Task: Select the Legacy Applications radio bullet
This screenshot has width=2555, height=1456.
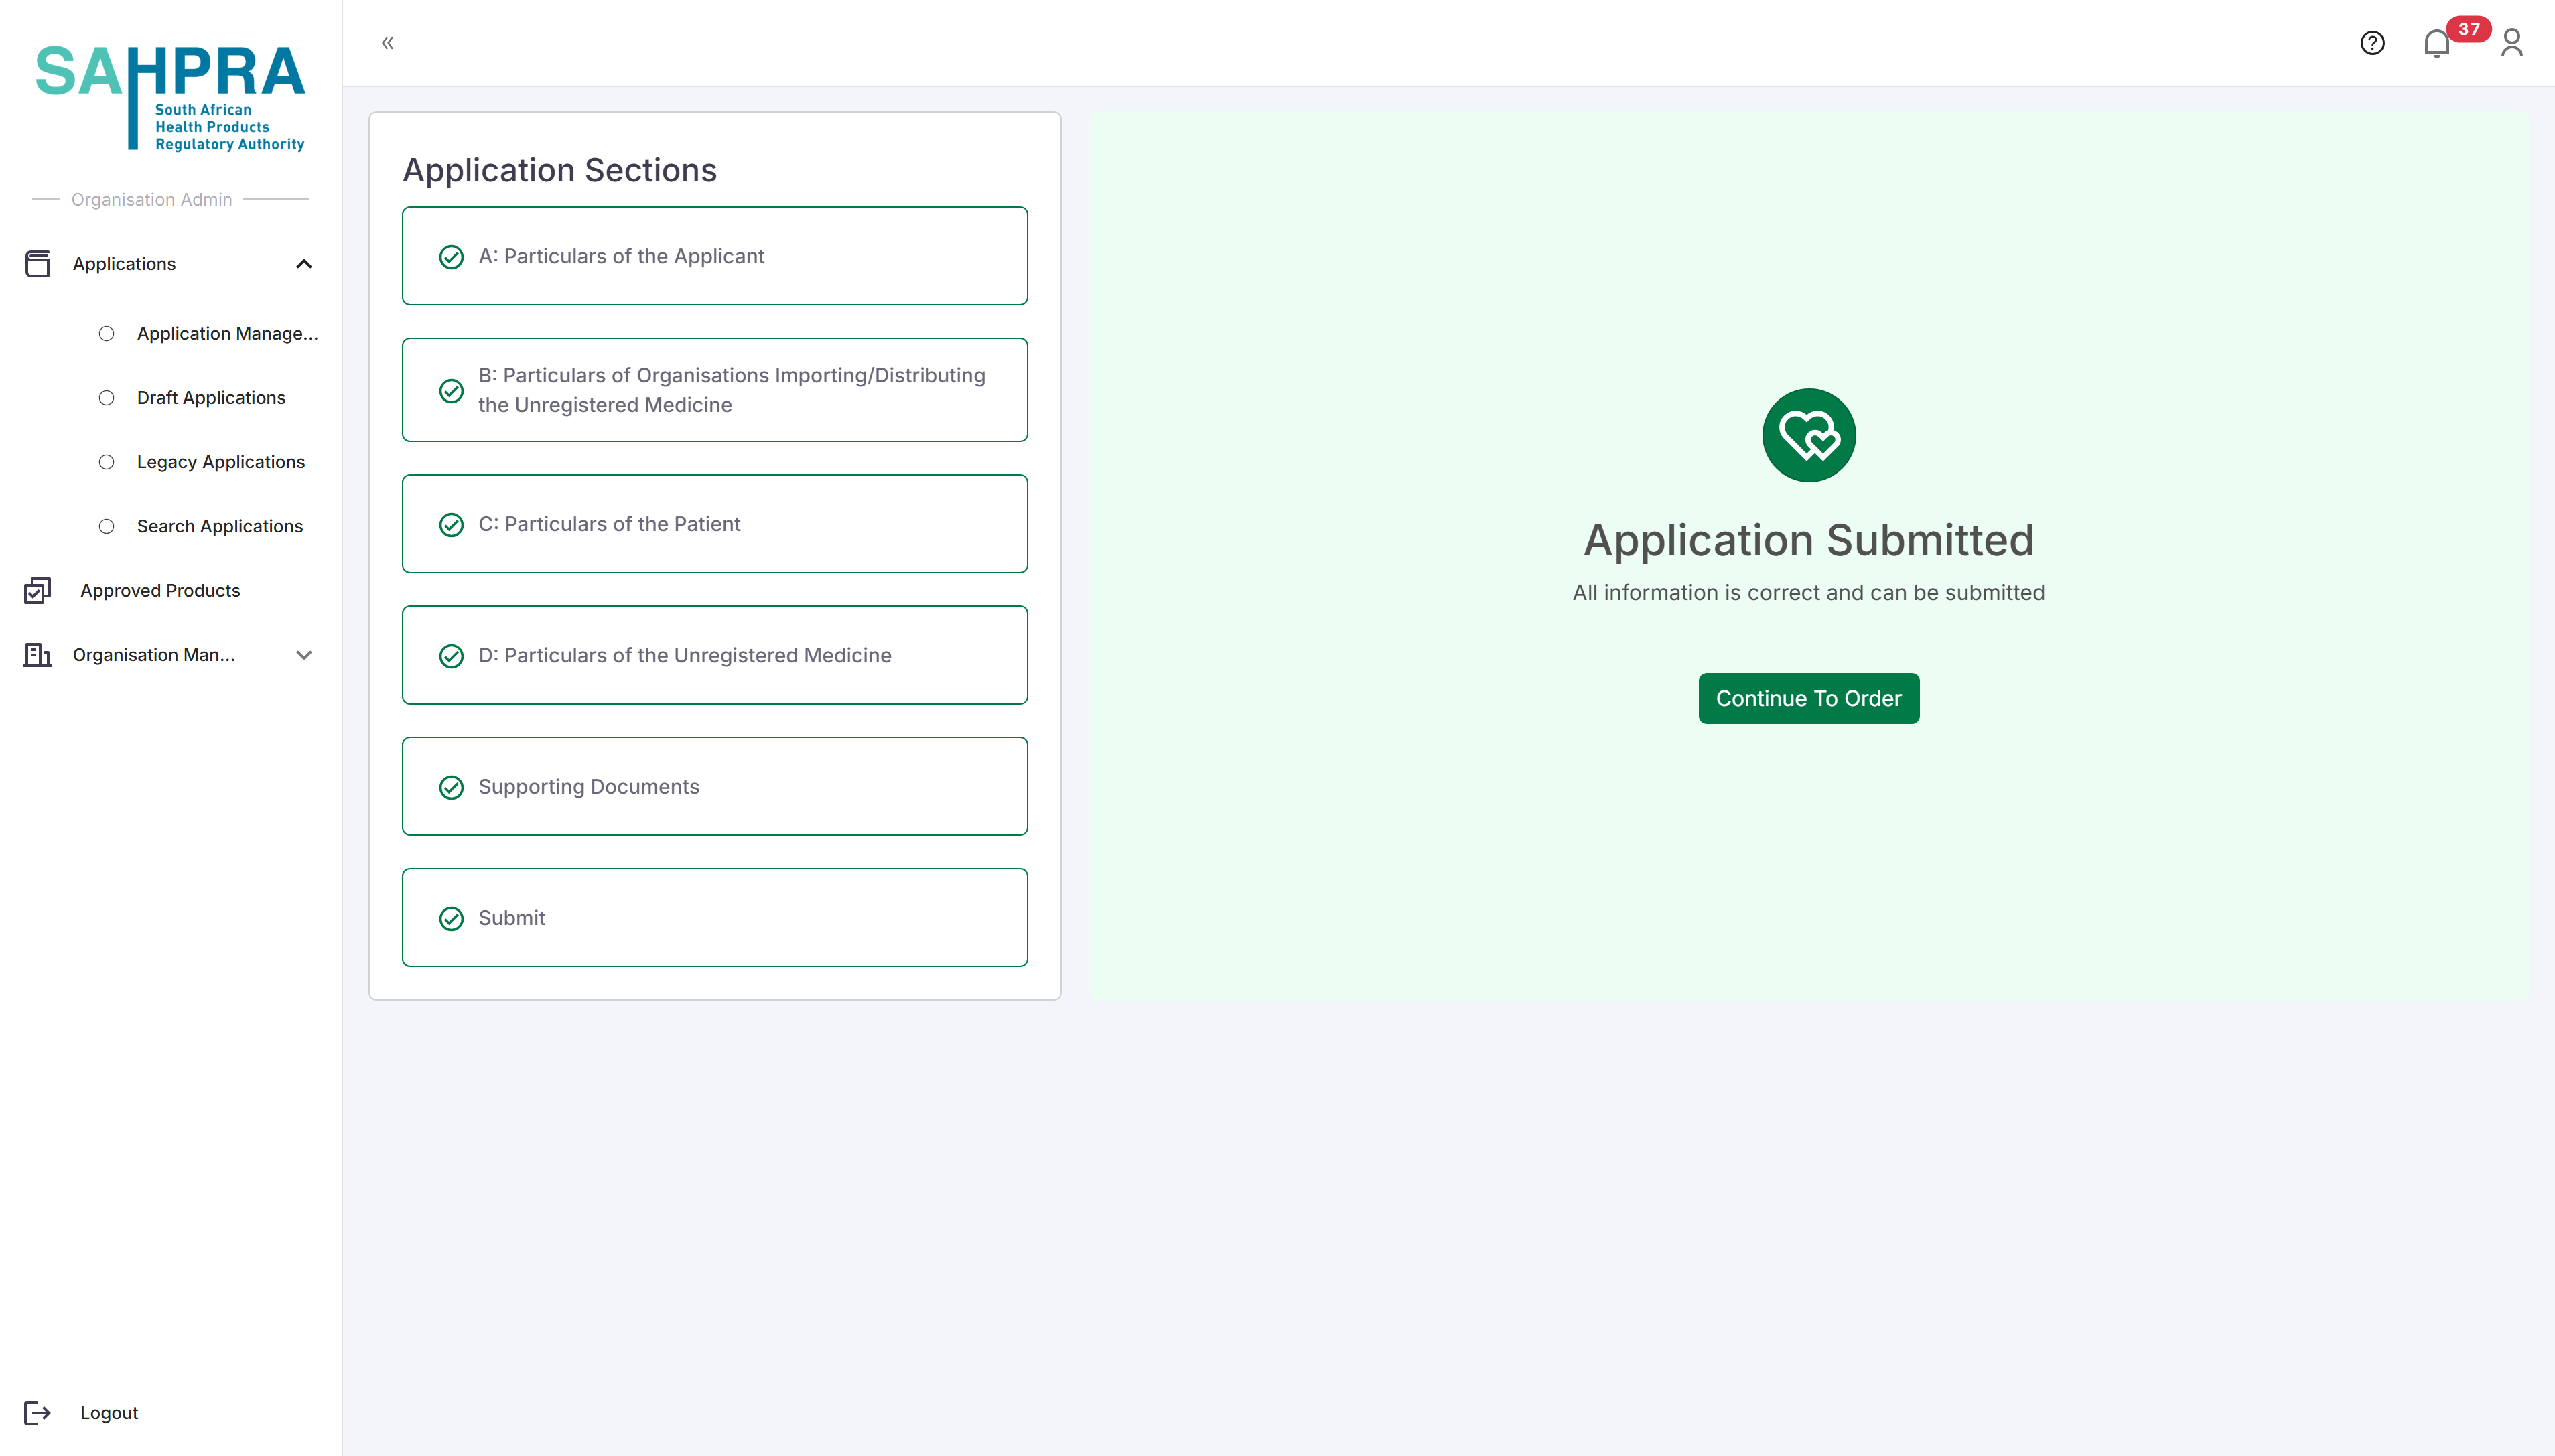Action: [106, 462]
